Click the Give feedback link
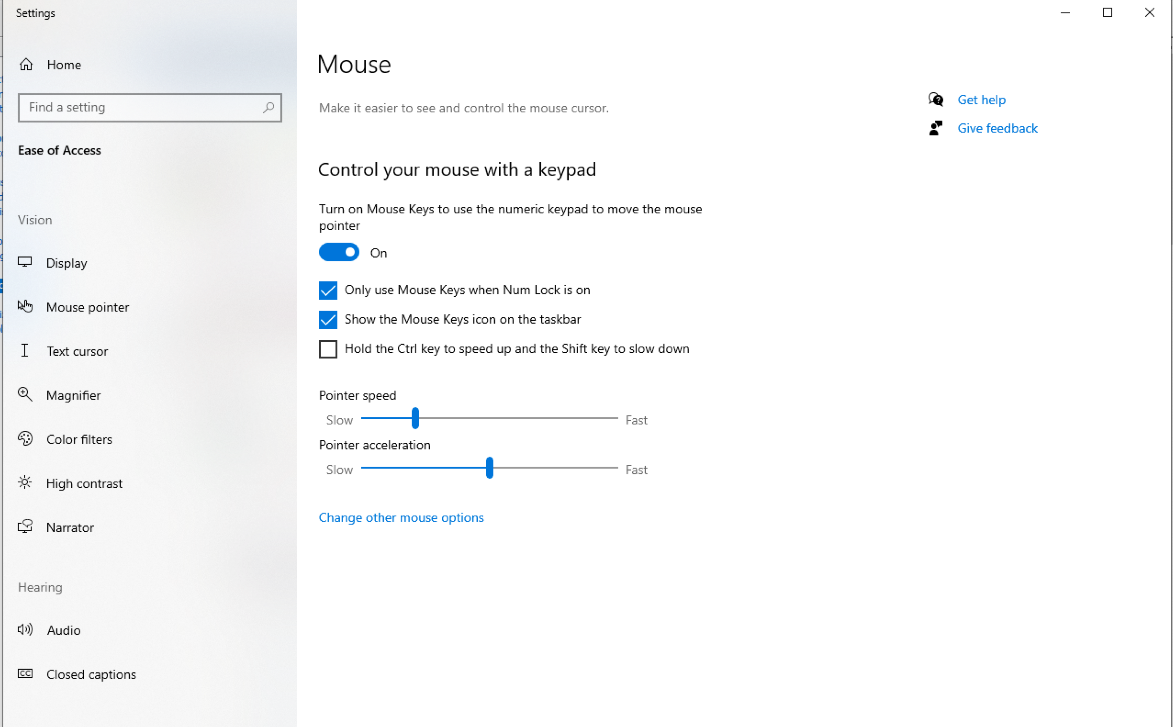 tap(997, 128)
